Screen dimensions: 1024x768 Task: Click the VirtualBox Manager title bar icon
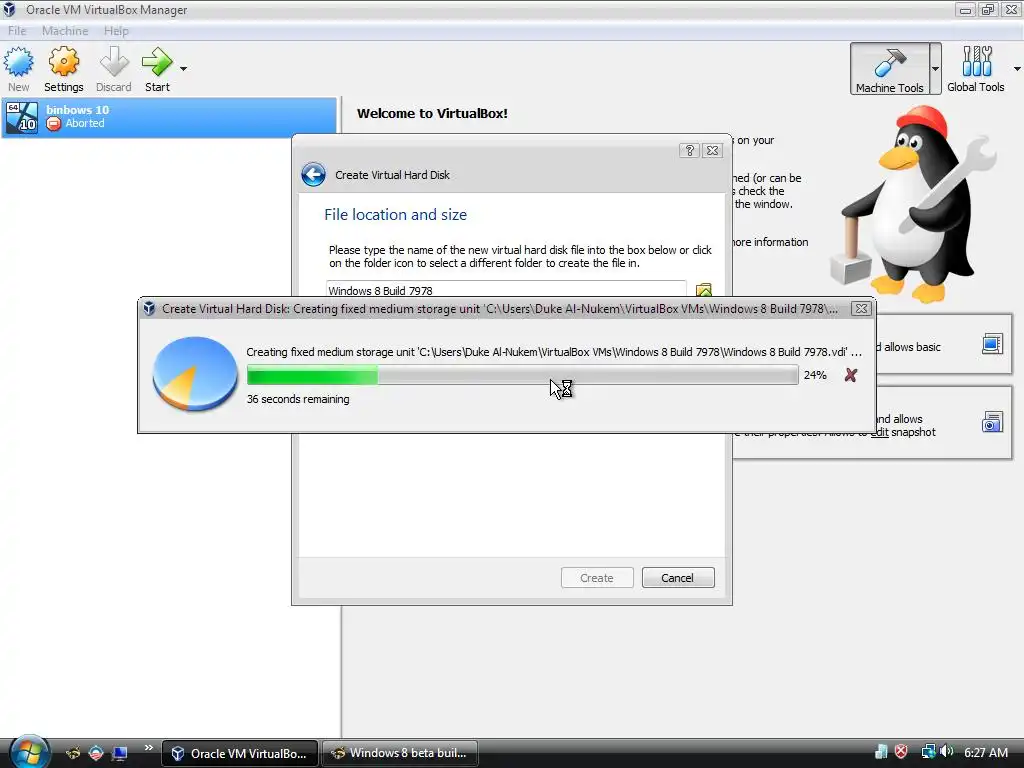pos(9,10)
